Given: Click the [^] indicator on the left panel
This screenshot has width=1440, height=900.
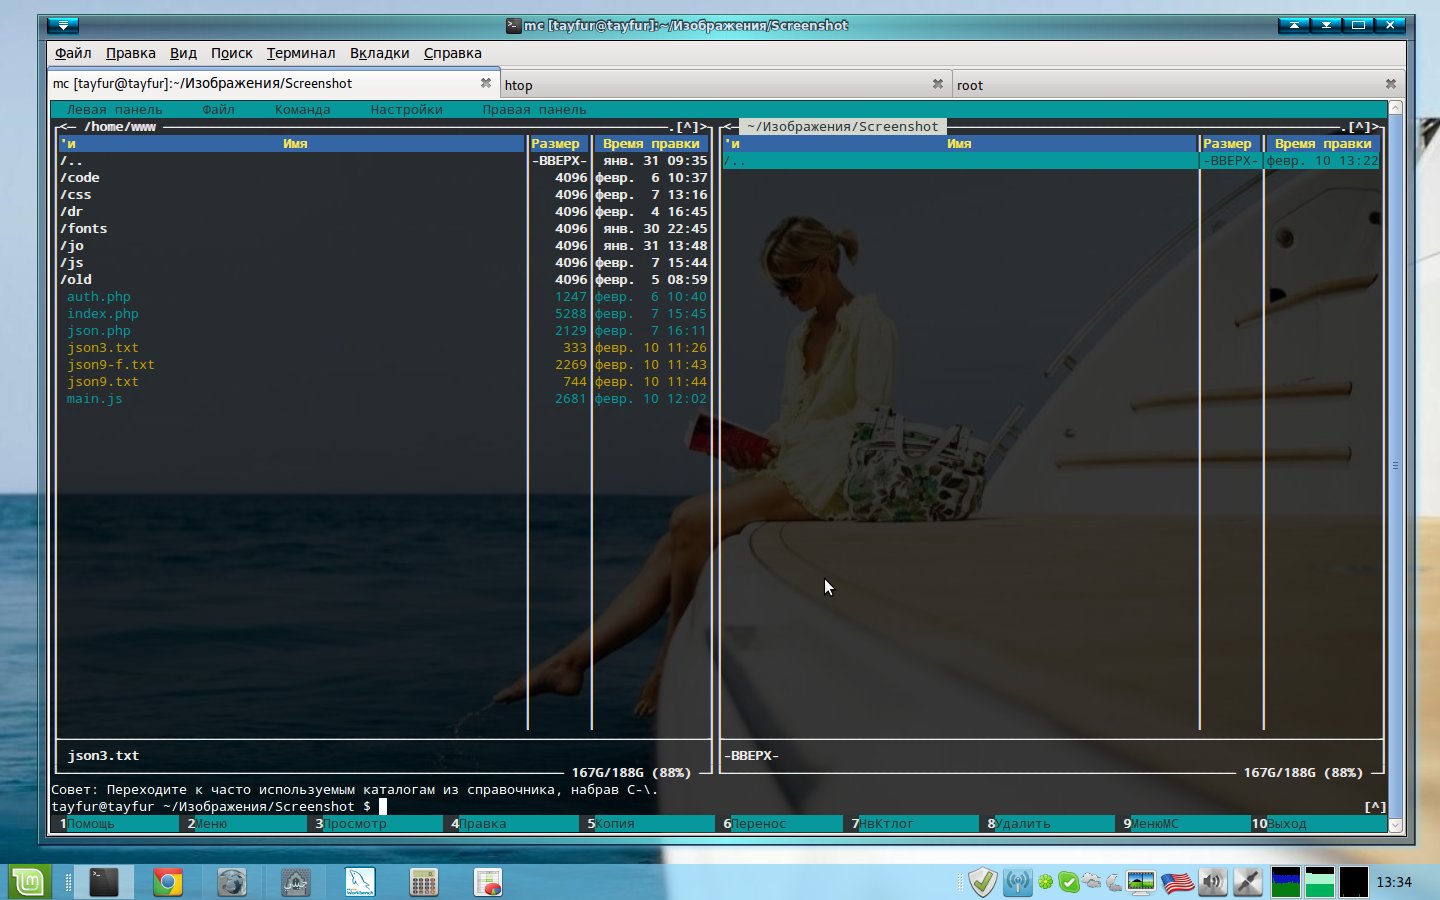Looking at the screenshot, I should (688, 127).
